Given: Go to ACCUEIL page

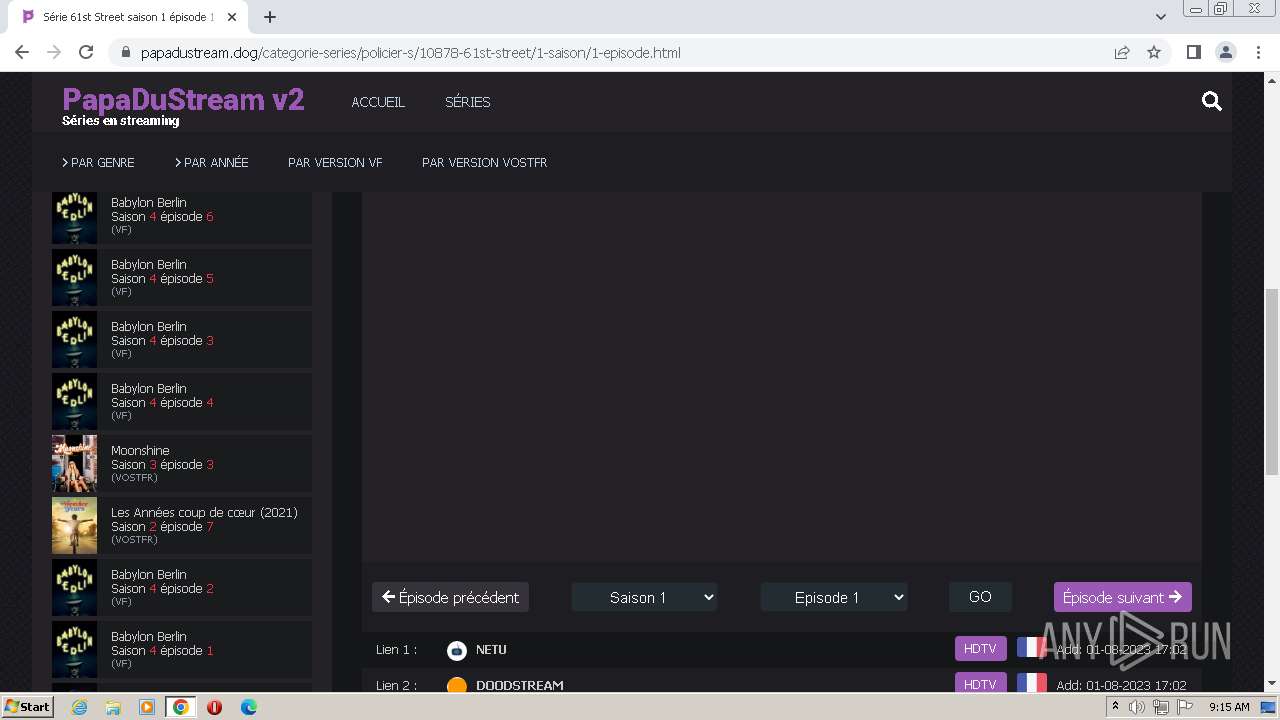Looking at the screenshot, I should tap(378, 102).
